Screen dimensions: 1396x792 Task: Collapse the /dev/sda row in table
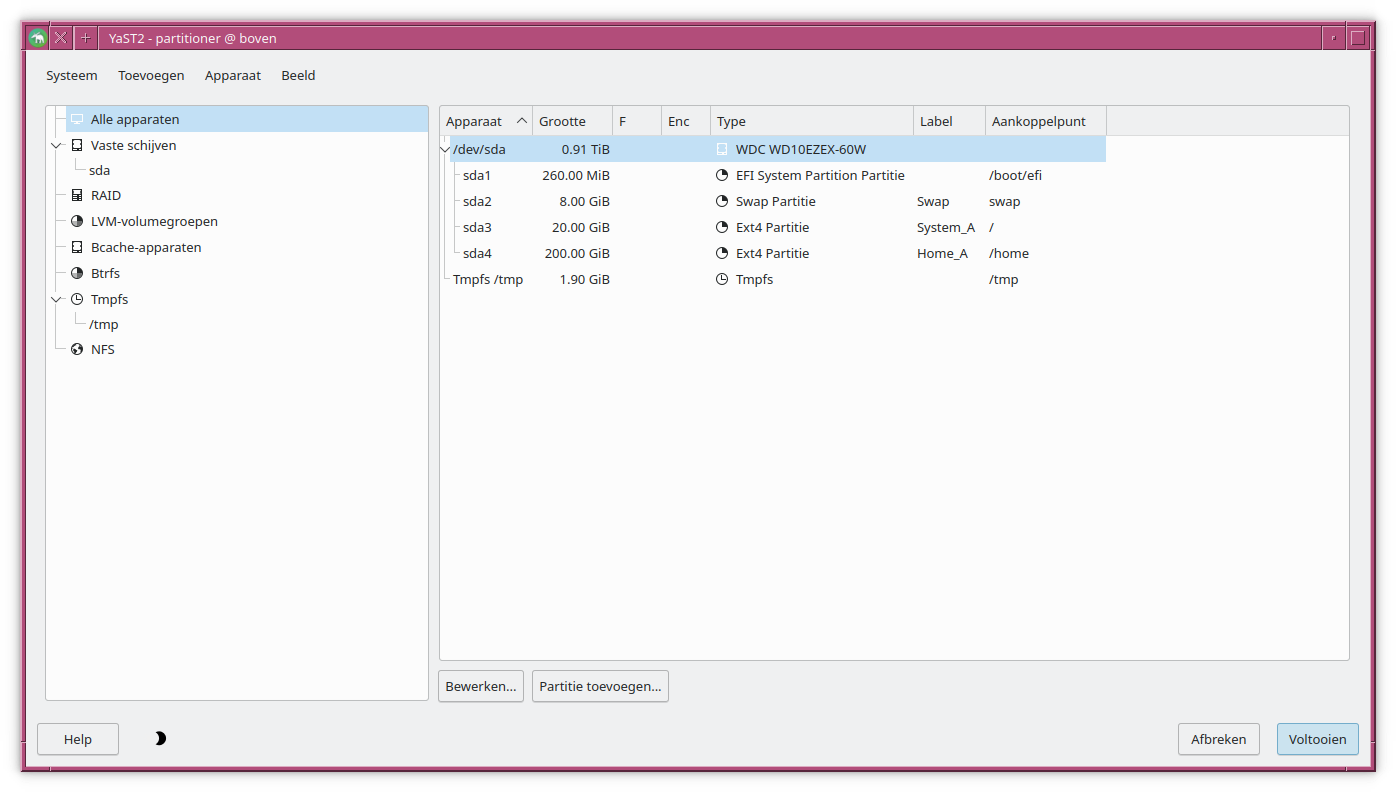click(445, 150)
